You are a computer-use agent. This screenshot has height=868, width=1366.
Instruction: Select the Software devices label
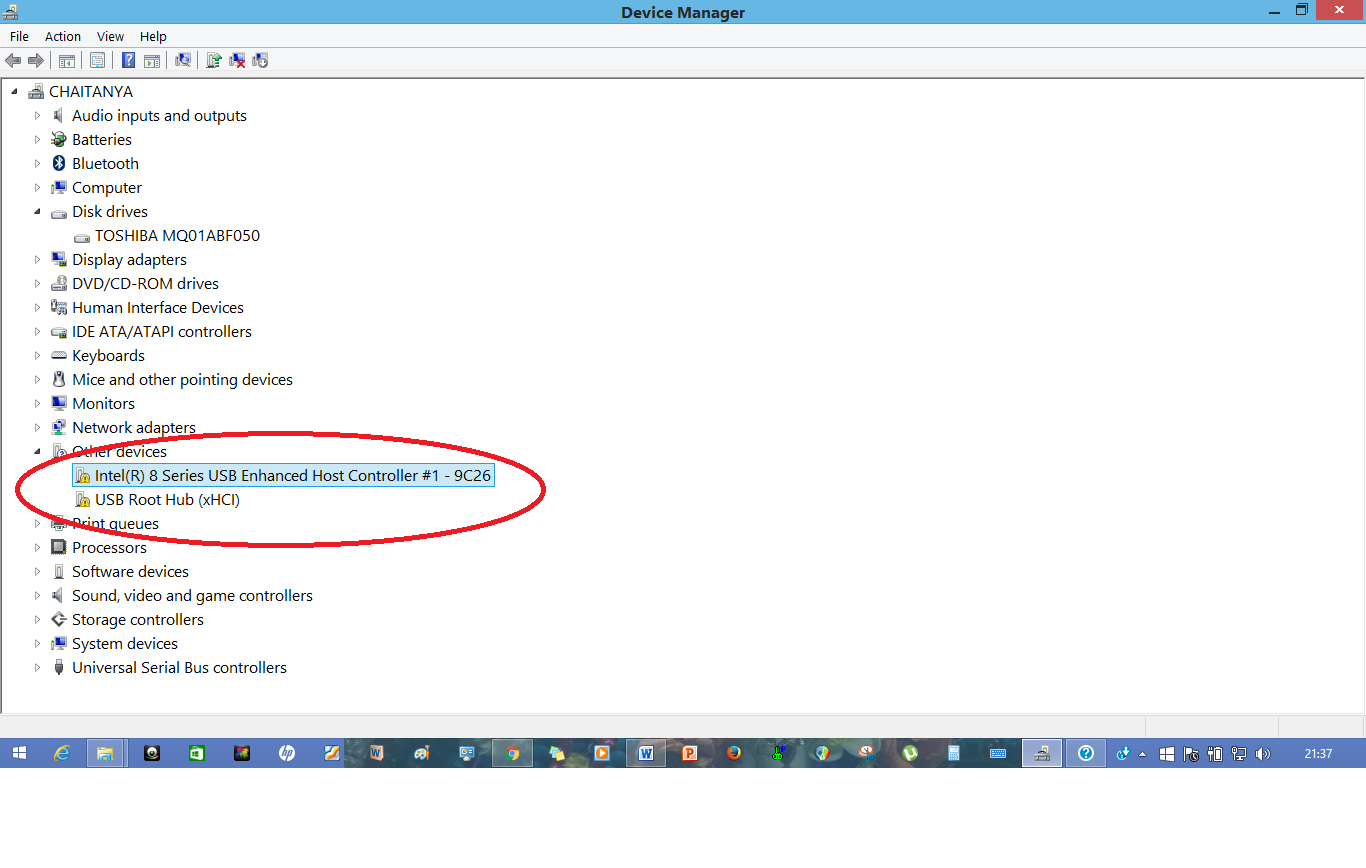pyautogui.click(x=130, y=572)
